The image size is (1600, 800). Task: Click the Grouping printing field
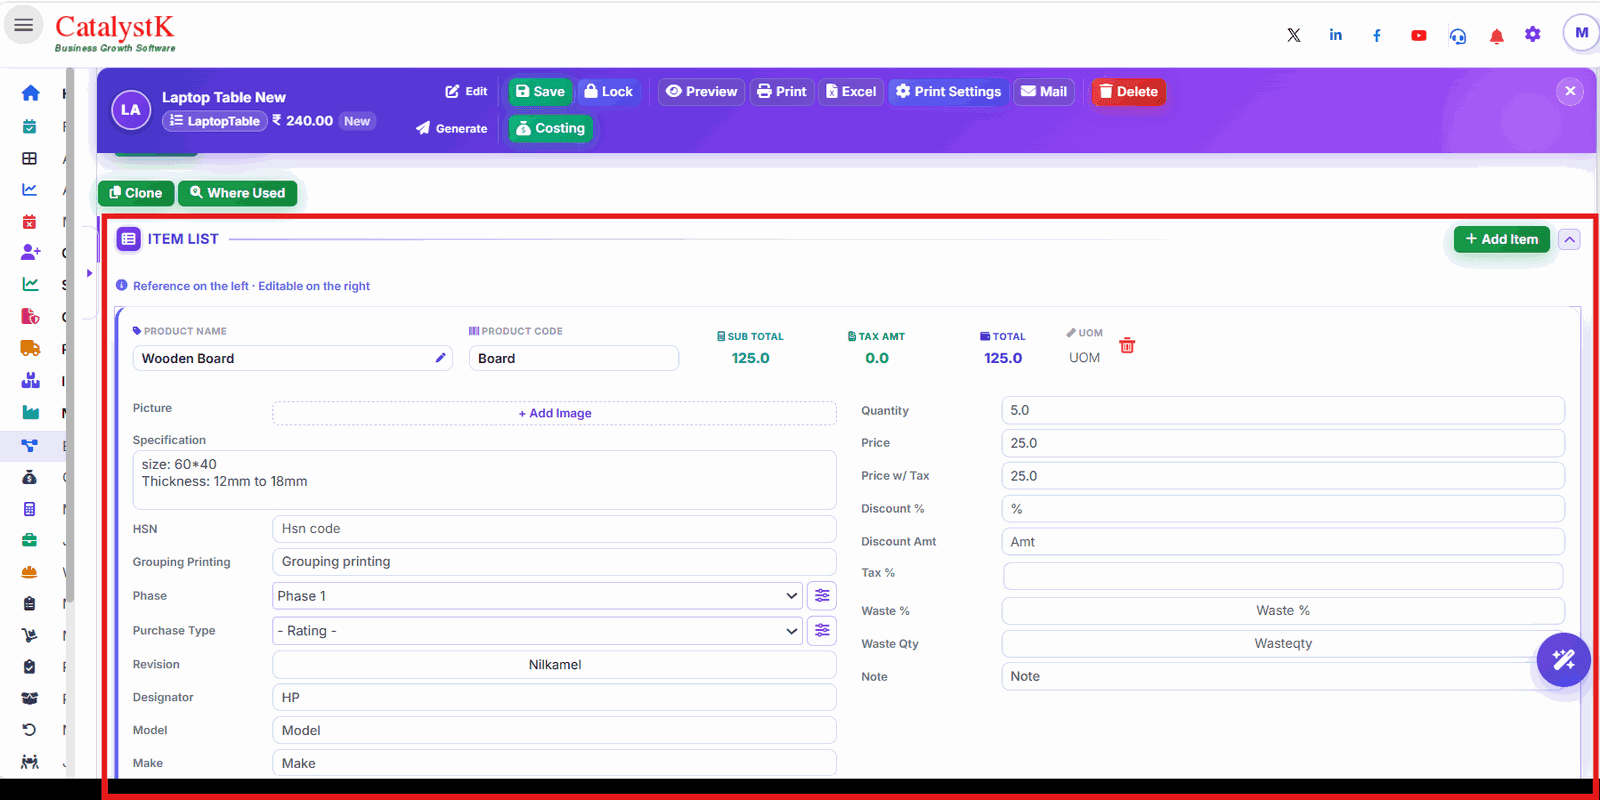pos(554,562)
